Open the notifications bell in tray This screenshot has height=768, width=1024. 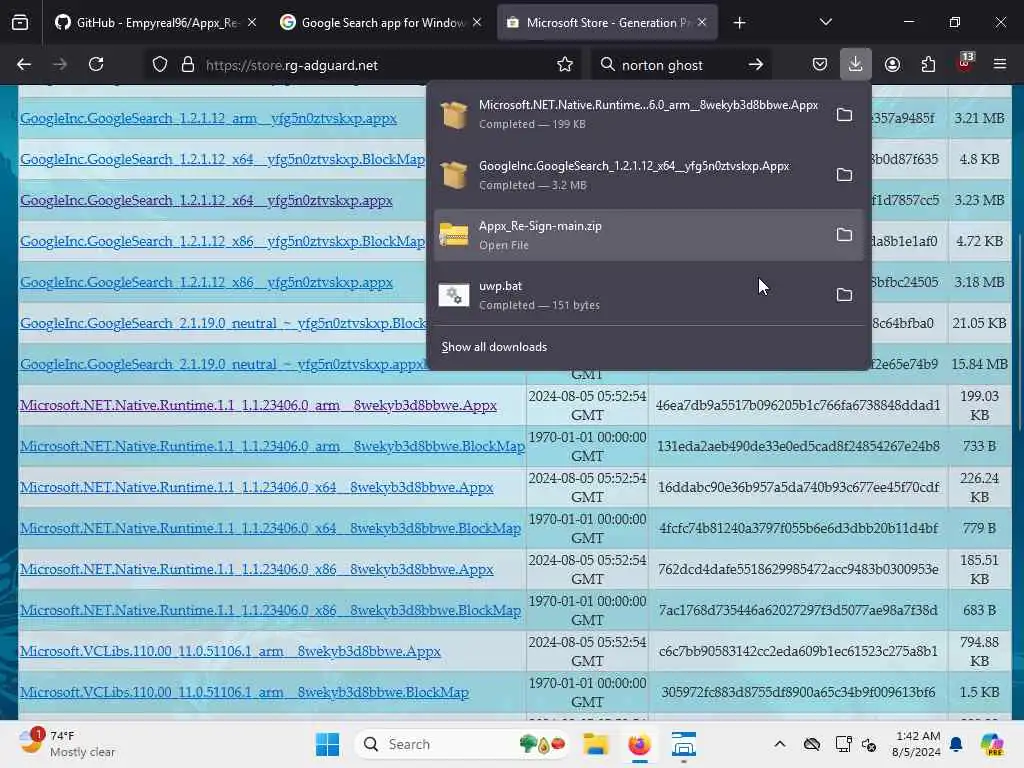click(x=956, y=744)
